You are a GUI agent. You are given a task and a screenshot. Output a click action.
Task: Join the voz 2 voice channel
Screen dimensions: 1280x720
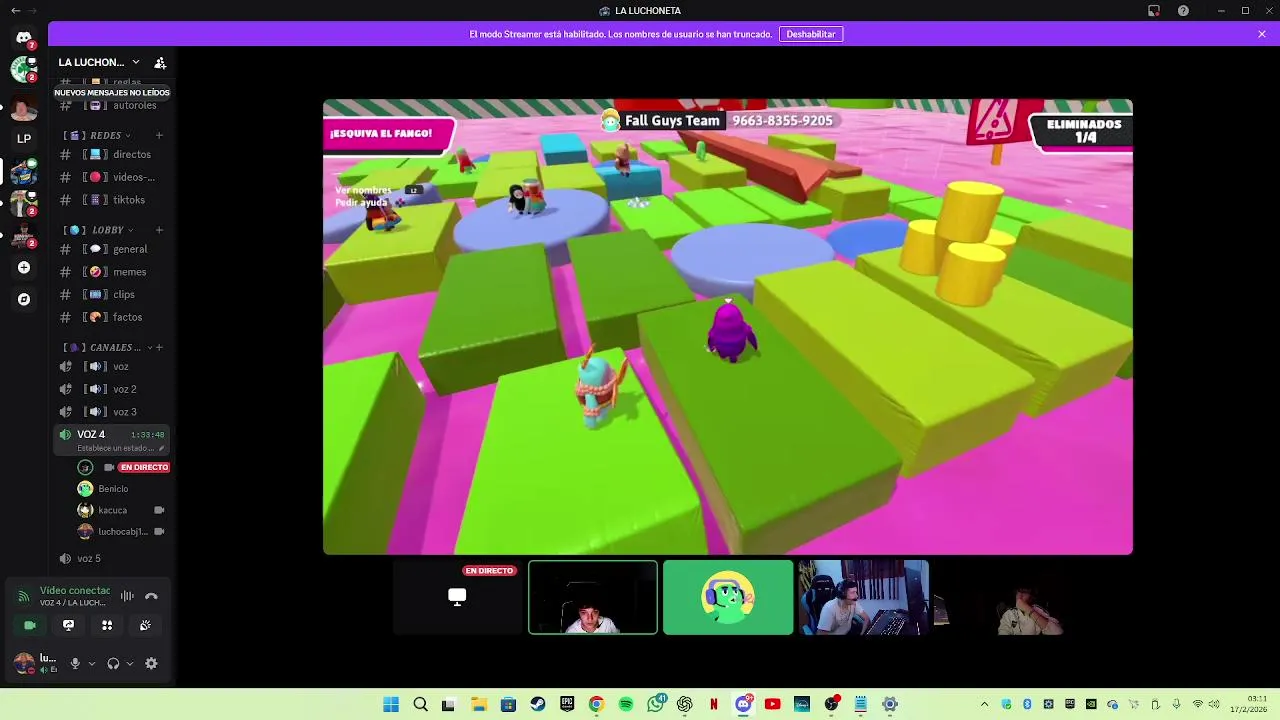click(x=112, y=389)
